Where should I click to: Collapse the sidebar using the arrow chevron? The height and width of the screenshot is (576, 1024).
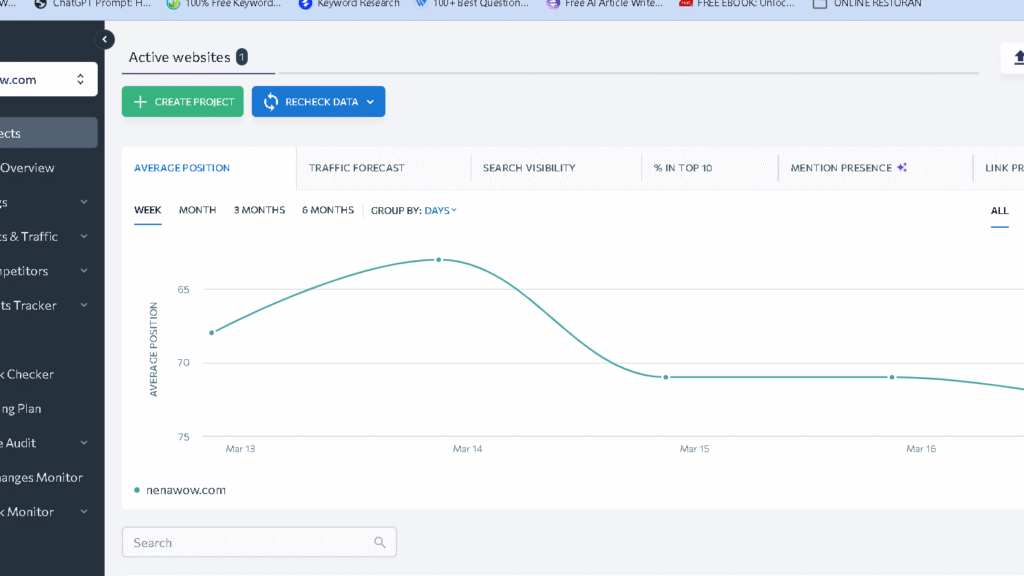(x=105, y=39)
